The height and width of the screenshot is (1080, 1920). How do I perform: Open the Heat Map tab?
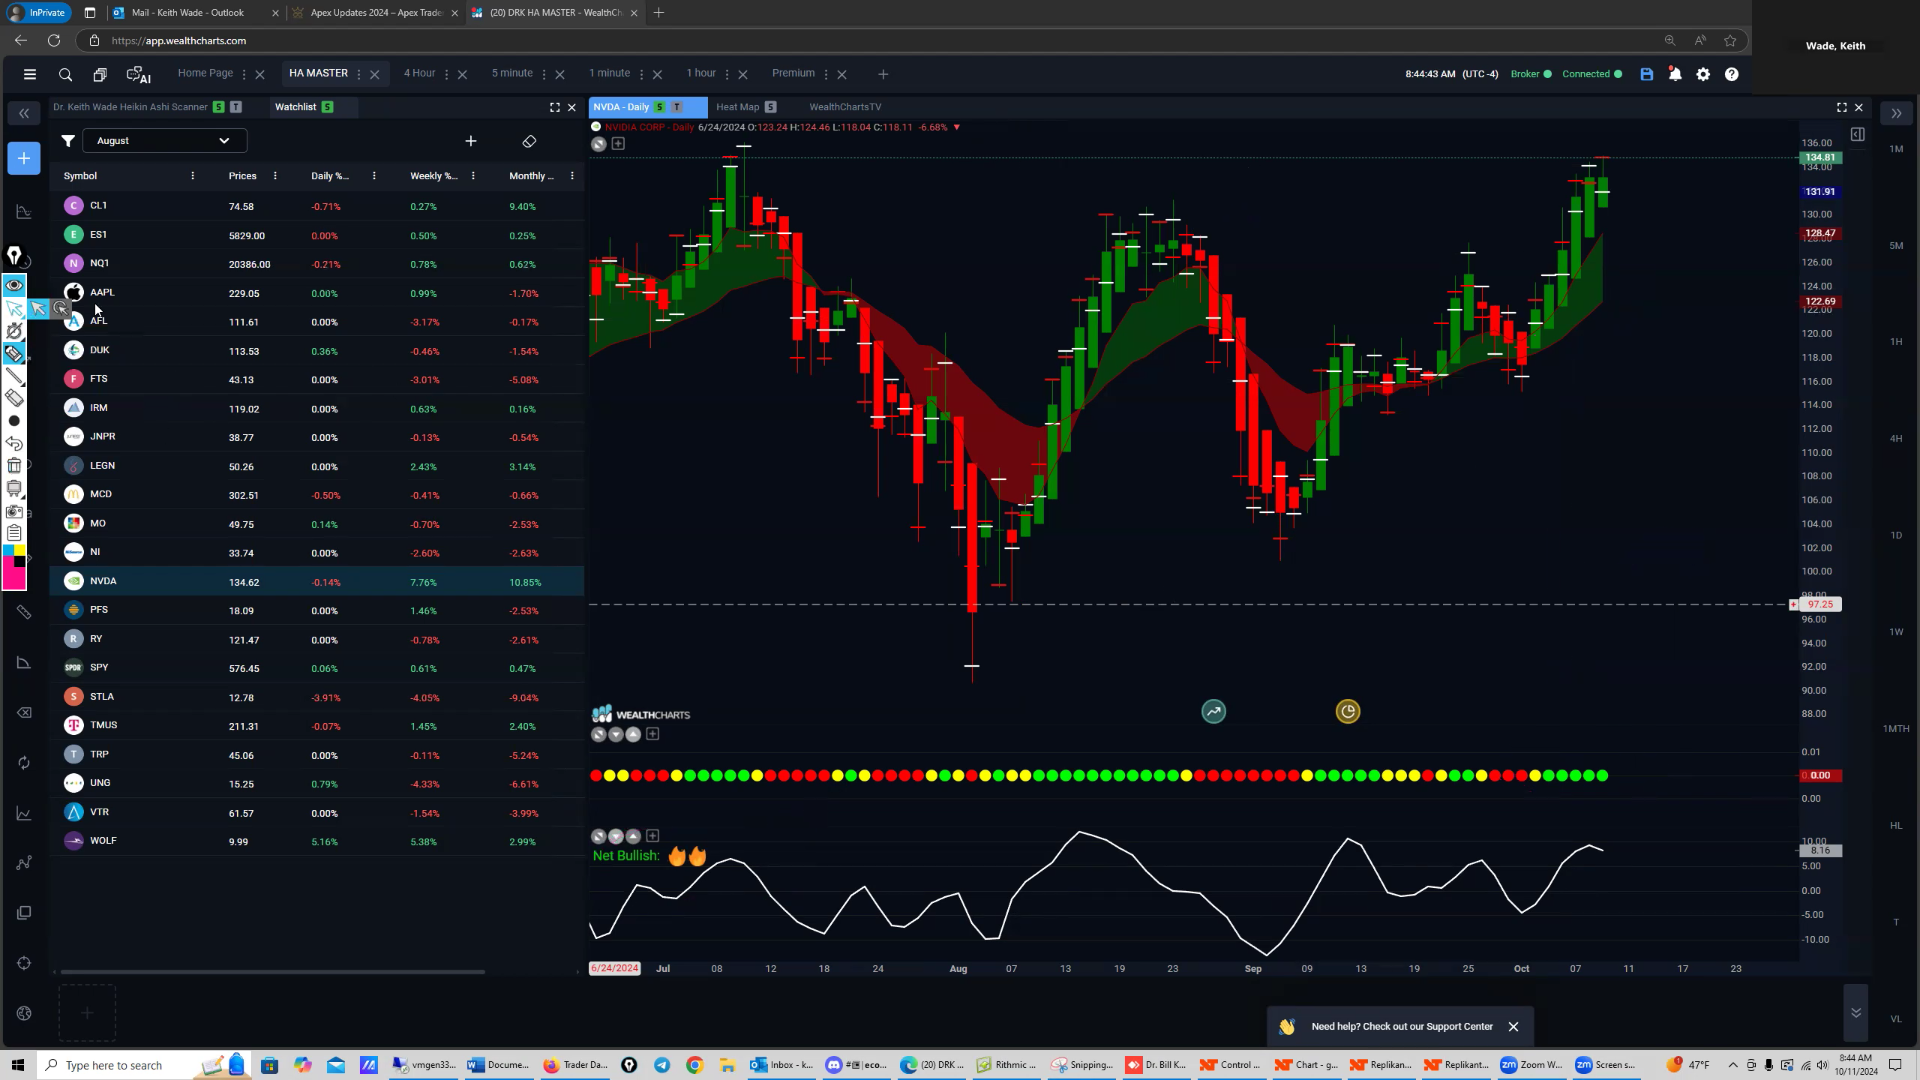(737, 107)
